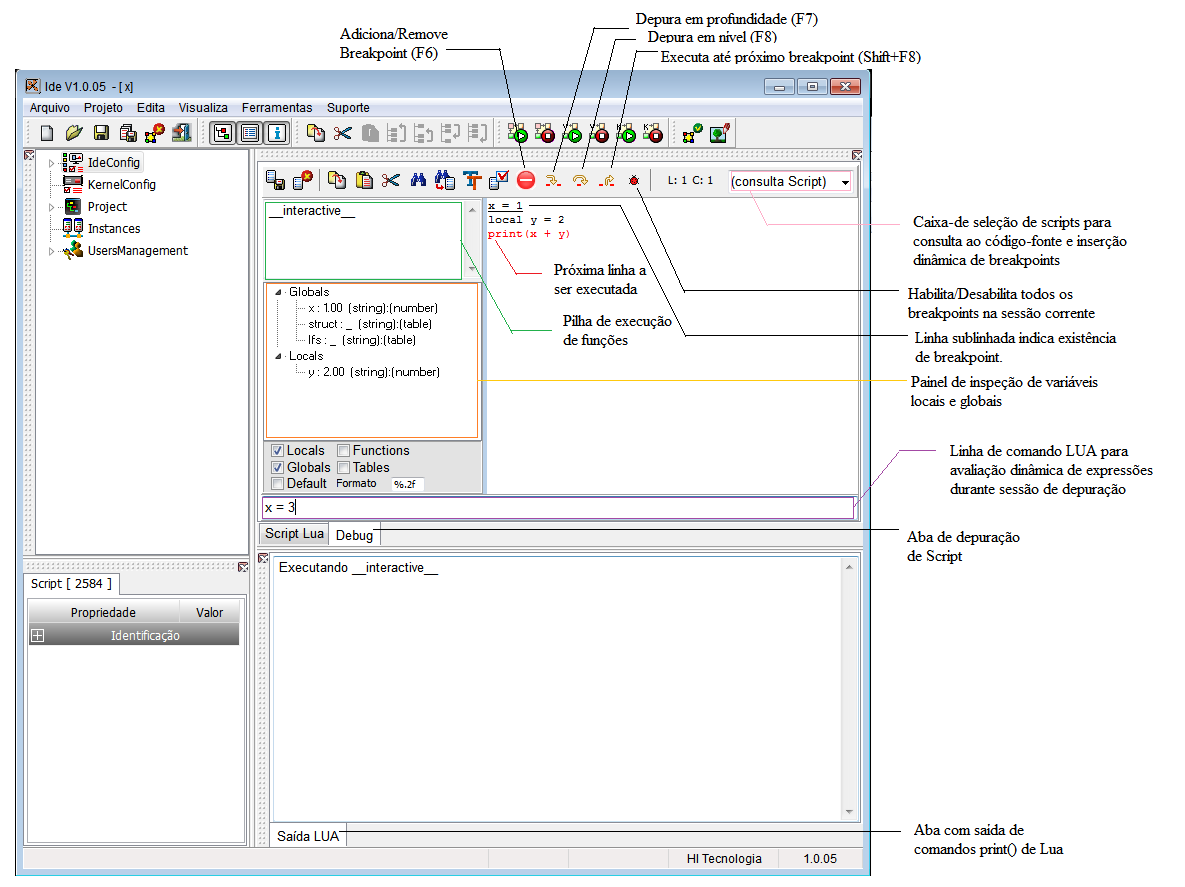The image size is (1185, 887).
Task: Click the Valor column header
Action: (x=209, y=612)
